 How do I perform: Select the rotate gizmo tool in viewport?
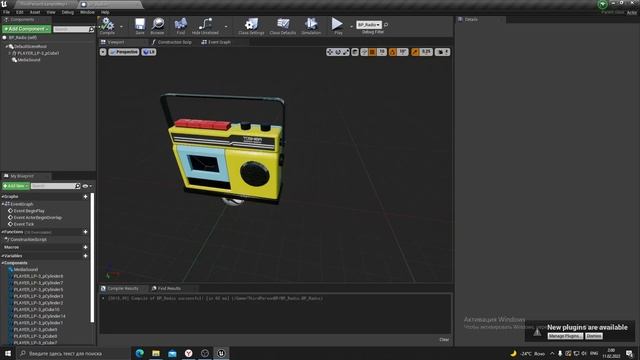[338, 52]
